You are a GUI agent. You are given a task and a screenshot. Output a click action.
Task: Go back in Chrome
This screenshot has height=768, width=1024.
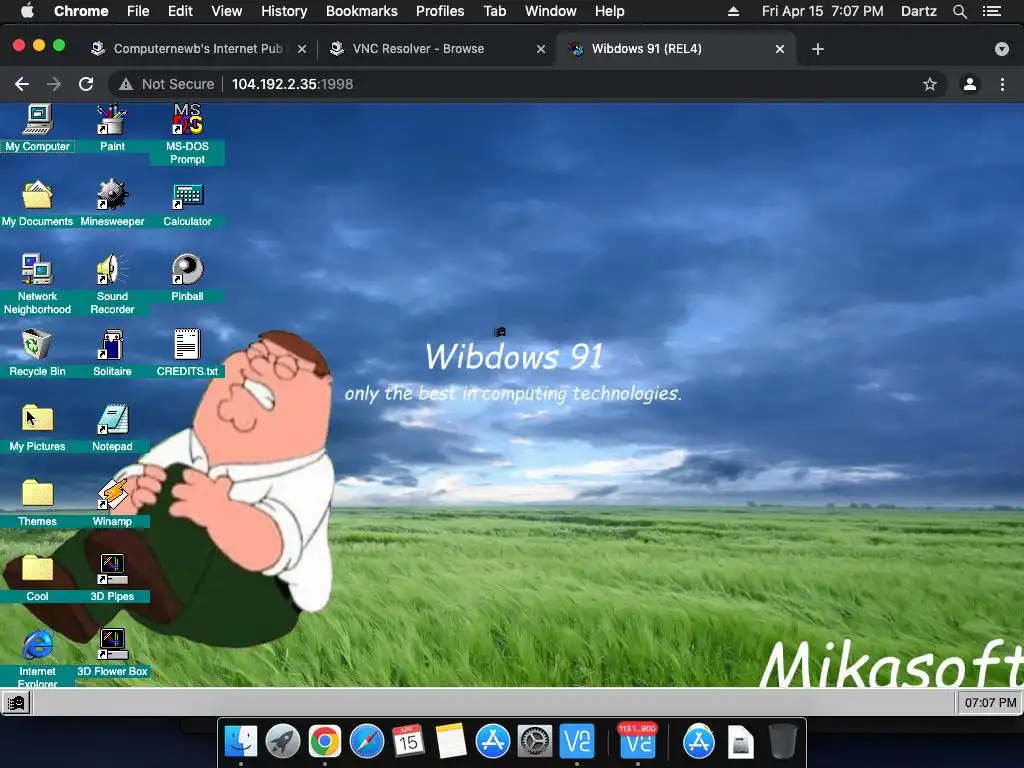click(22, 84)
